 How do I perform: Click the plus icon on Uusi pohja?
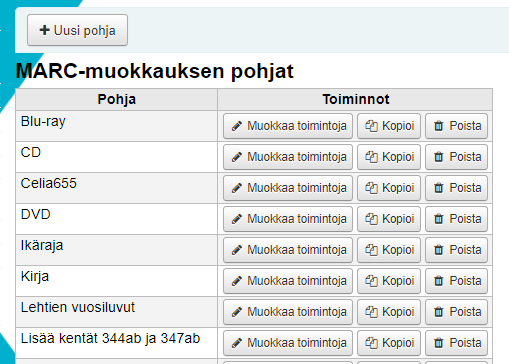click(44, 30)
